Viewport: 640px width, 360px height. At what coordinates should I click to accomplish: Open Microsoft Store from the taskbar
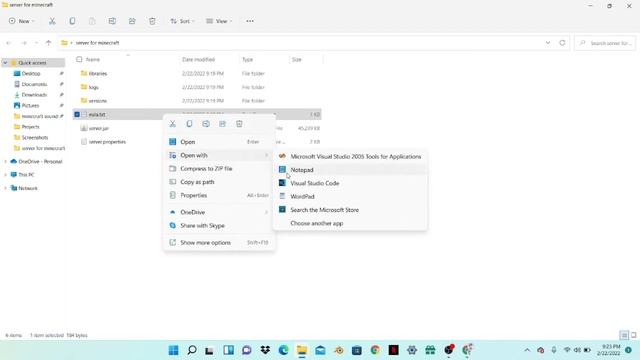(x=357, y=350)
